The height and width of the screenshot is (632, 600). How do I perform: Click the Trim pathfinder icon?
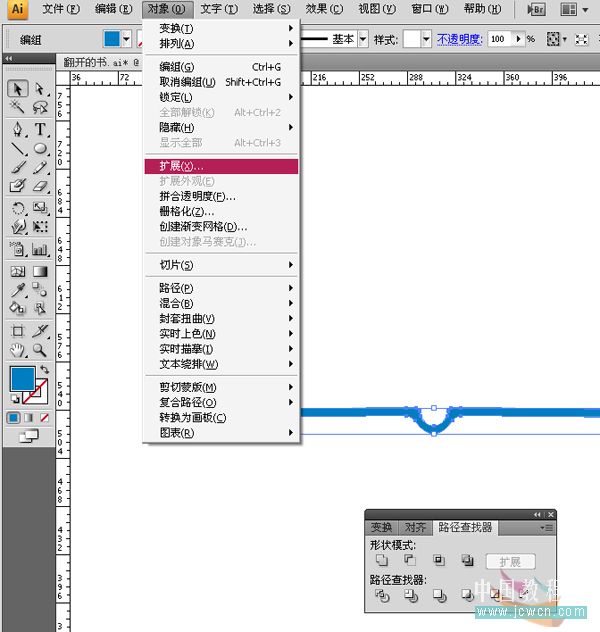point(411,595)
